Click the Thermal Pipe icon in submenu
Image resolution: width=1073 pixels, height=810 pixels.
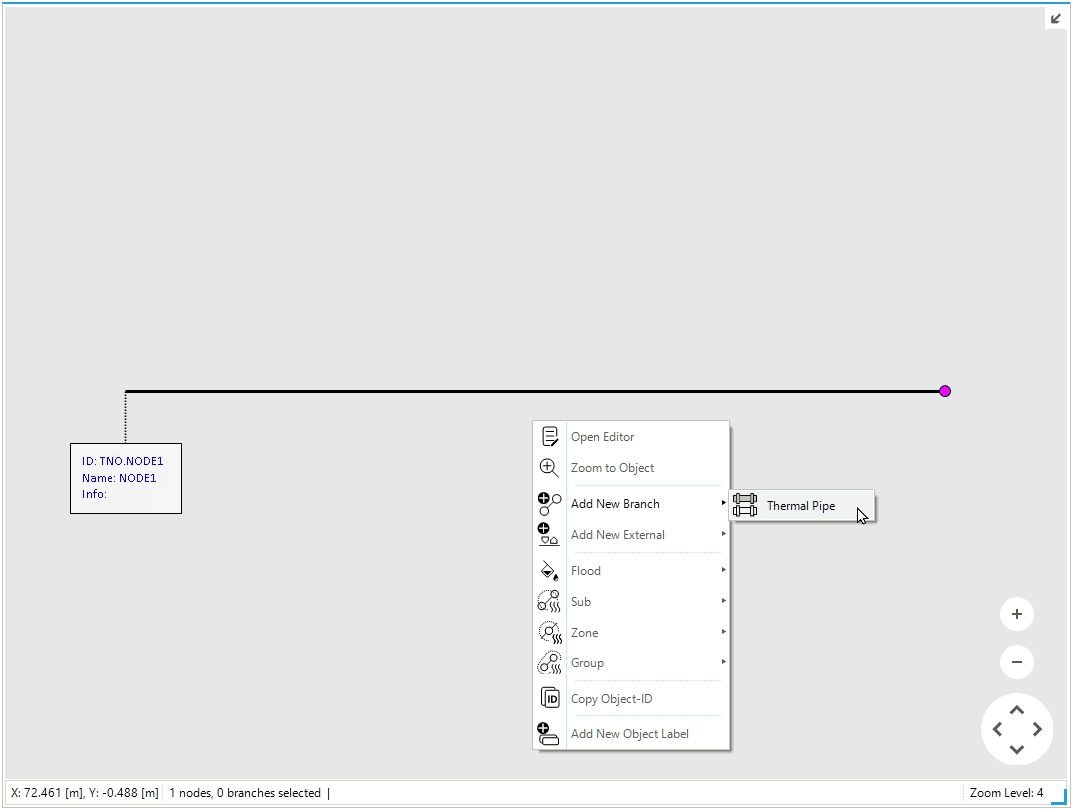[x=745, y=506]
